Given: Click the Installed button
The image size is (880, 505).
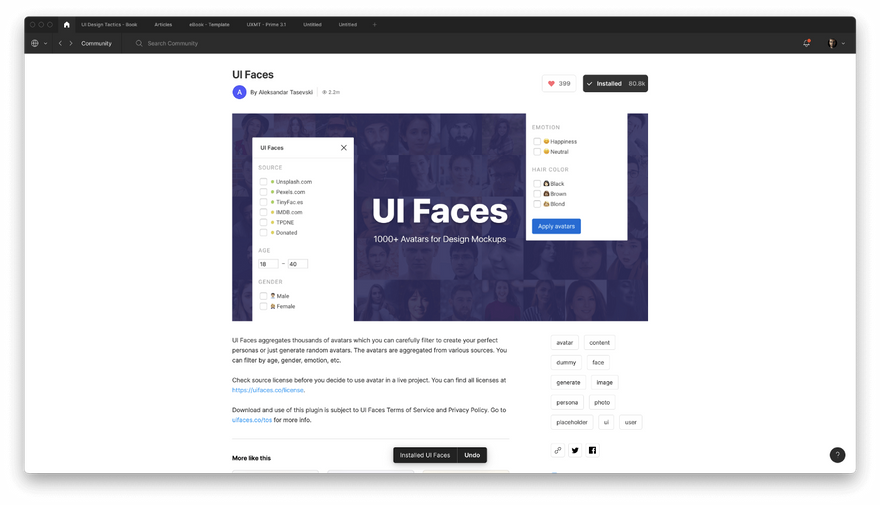Looking at the screenshot, I should pyautogui.click(x=615, y=84).
